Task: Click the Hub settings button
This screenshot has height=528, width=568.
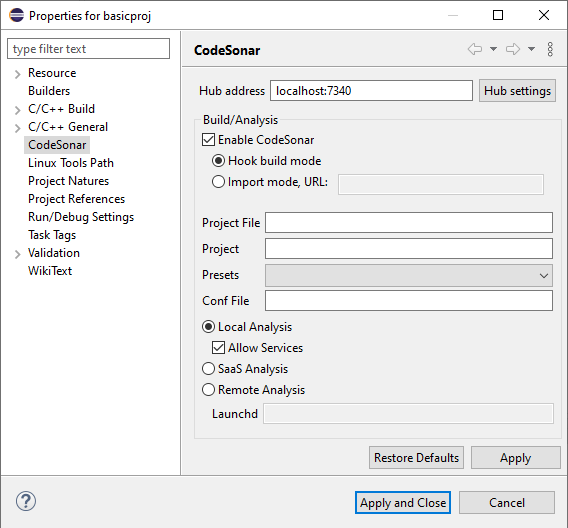Action: (x=517, y=91)
